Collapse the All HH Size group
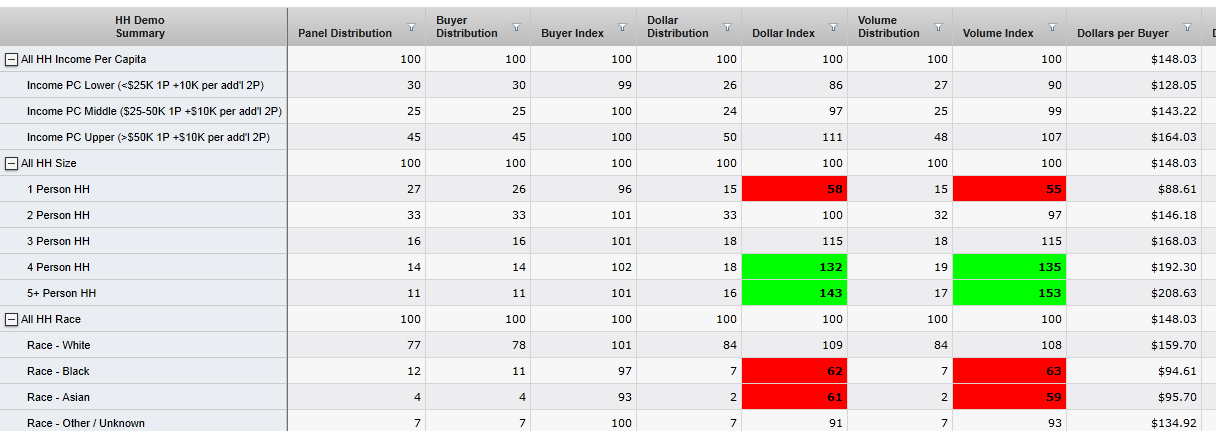Image resolution: width=1216 pixels, height=431 pixels. pyautogui.click(x=11, y=164)
